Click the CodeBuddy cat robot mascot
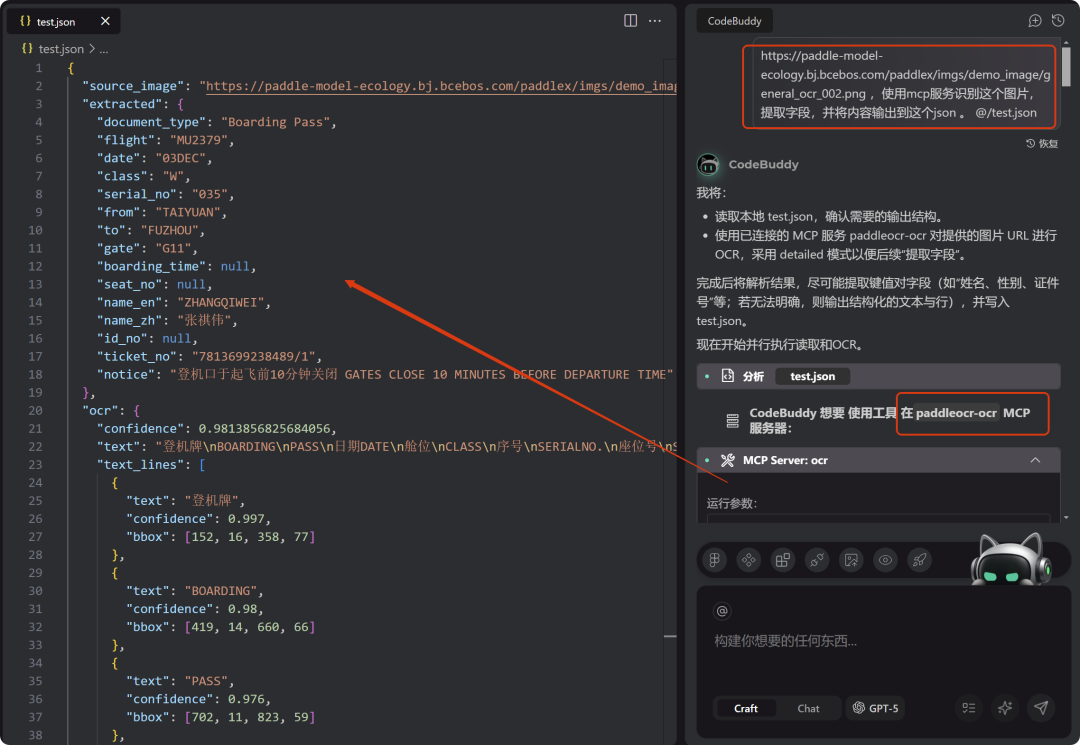 coord(1010,559)
